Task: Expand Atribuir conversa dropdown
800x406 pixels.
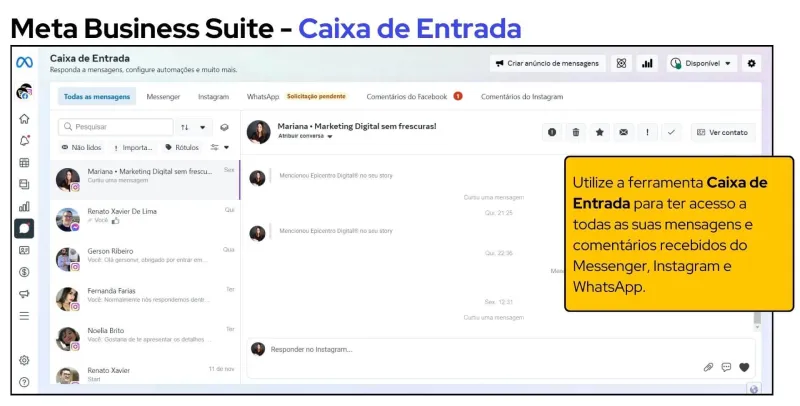Action: 305,136
